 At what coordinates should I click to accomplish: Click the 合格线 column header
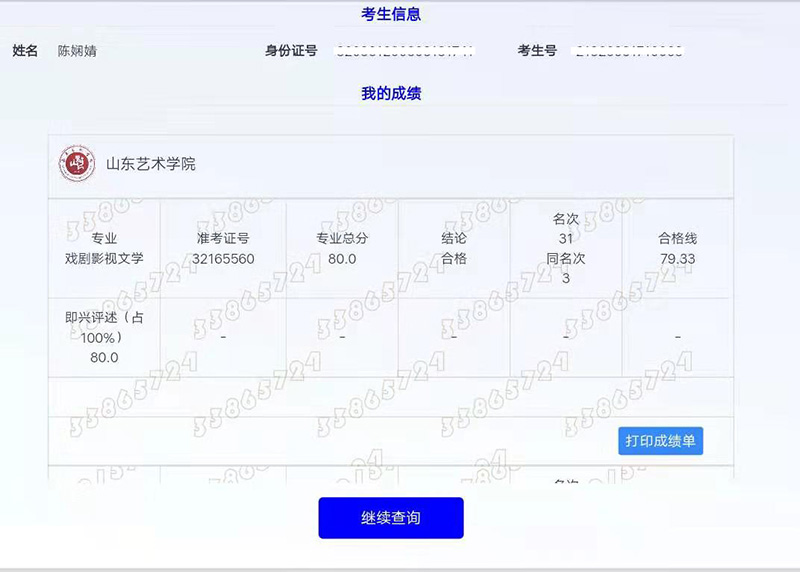(x=678, y=238)
